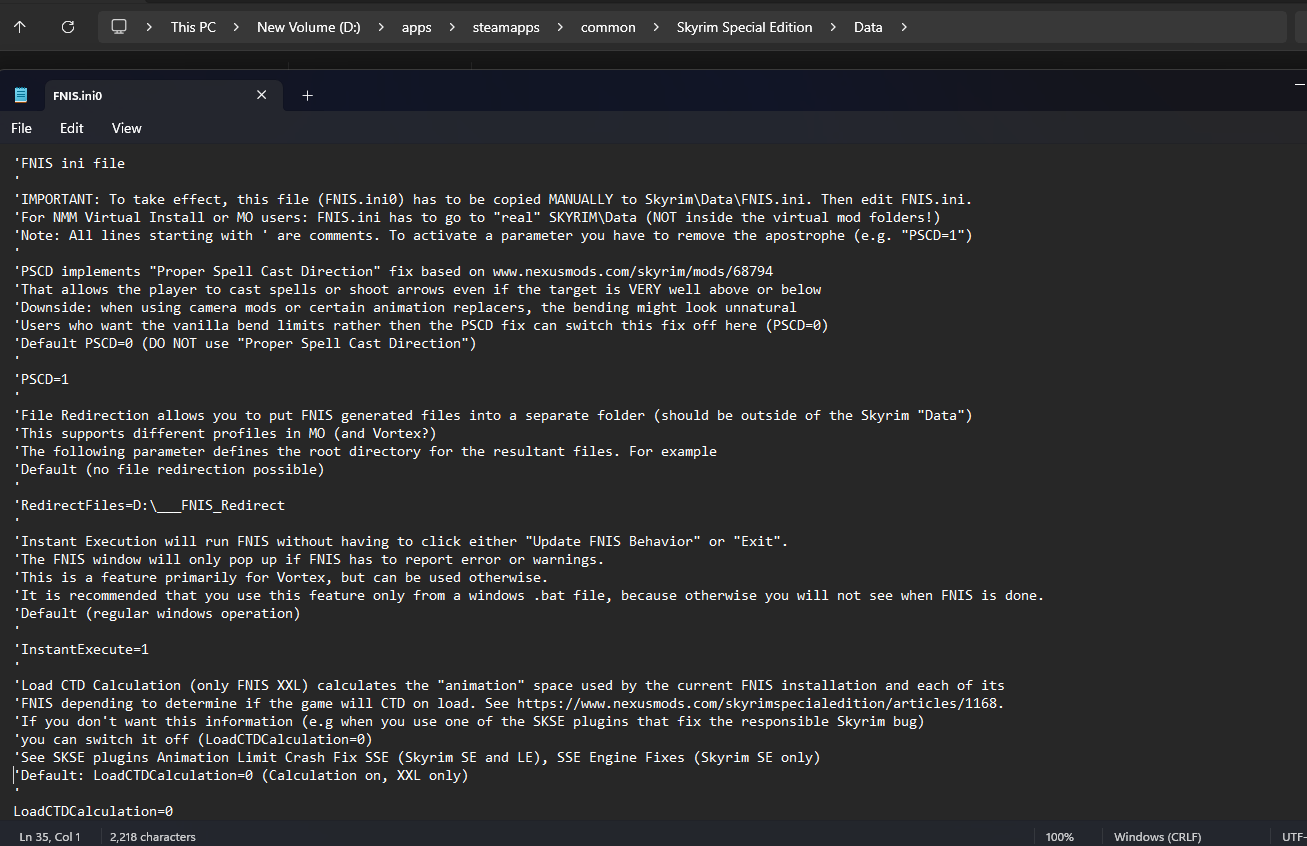Viewport: 1307px width, 846px height.
Task: Add a new Notepad tab
Action: tap(308, 96)
